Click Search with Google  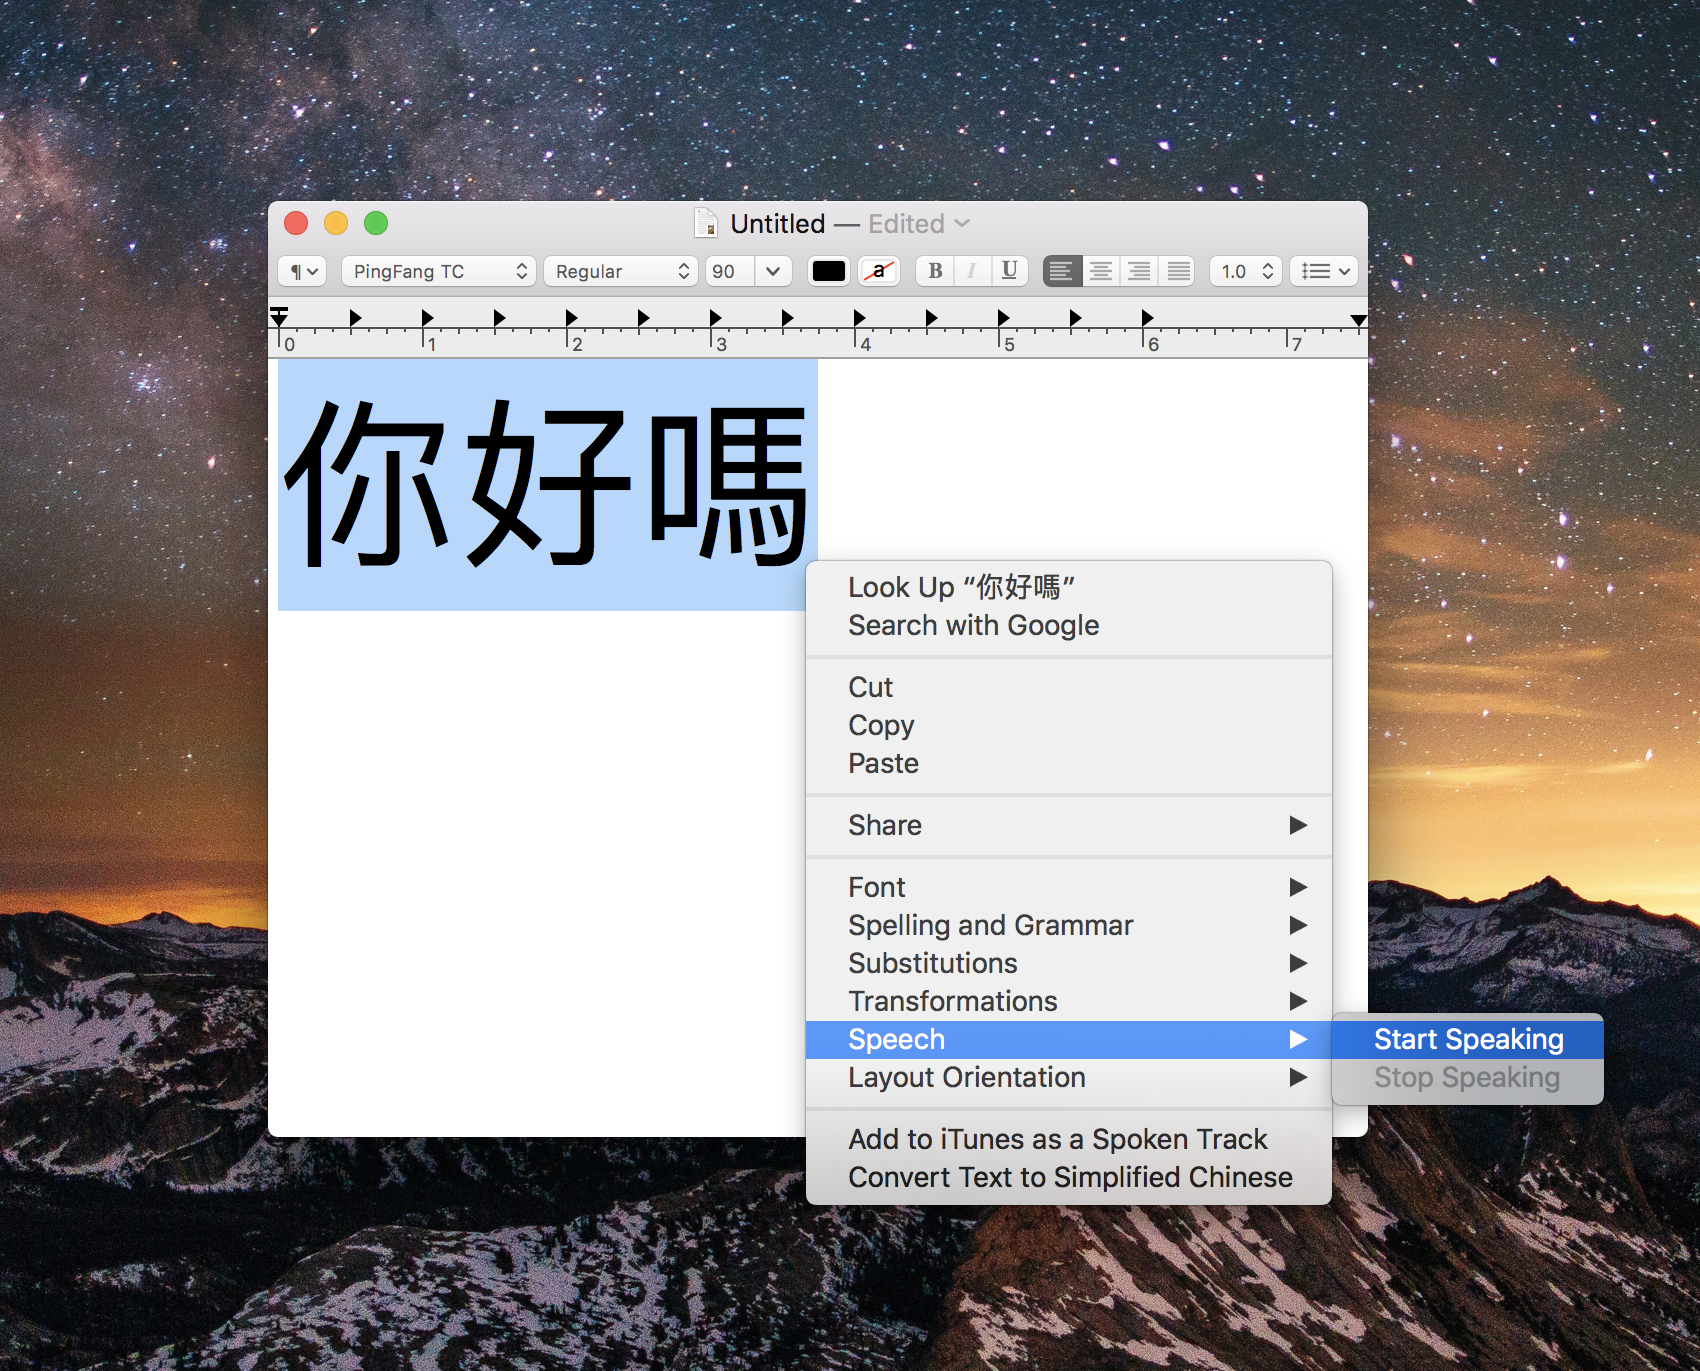[x=974, y=625]
